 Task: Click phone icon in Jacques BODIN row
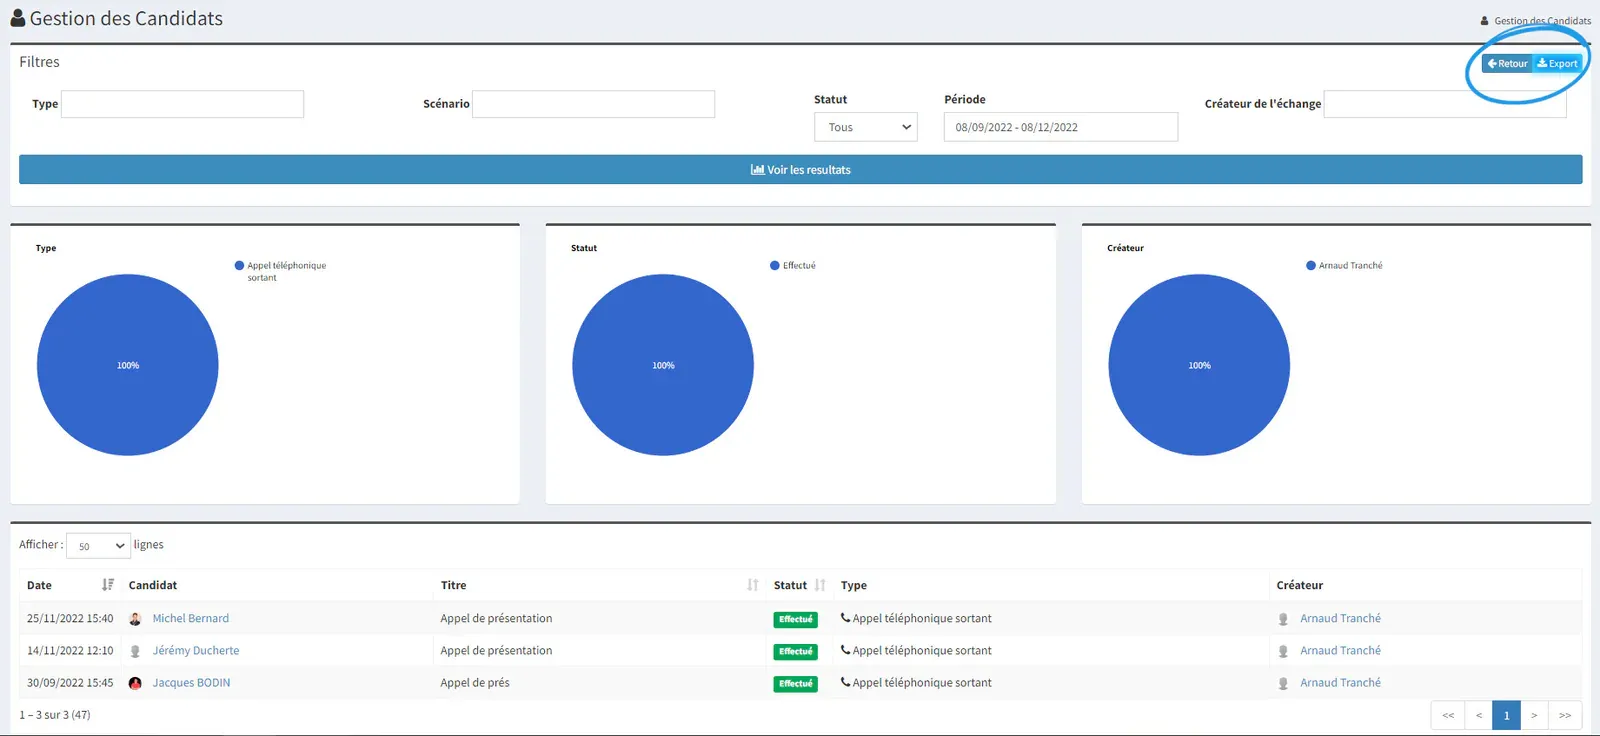click(x=846, y=682)
